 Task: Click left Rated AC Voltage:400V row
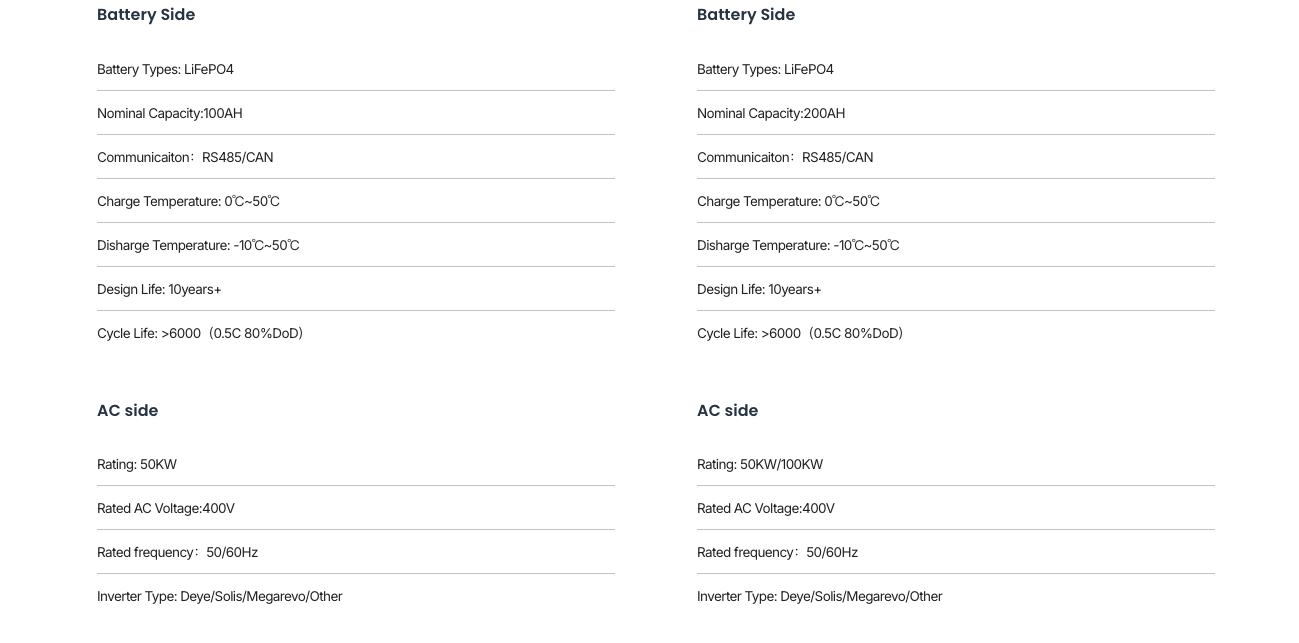point(356,508)
